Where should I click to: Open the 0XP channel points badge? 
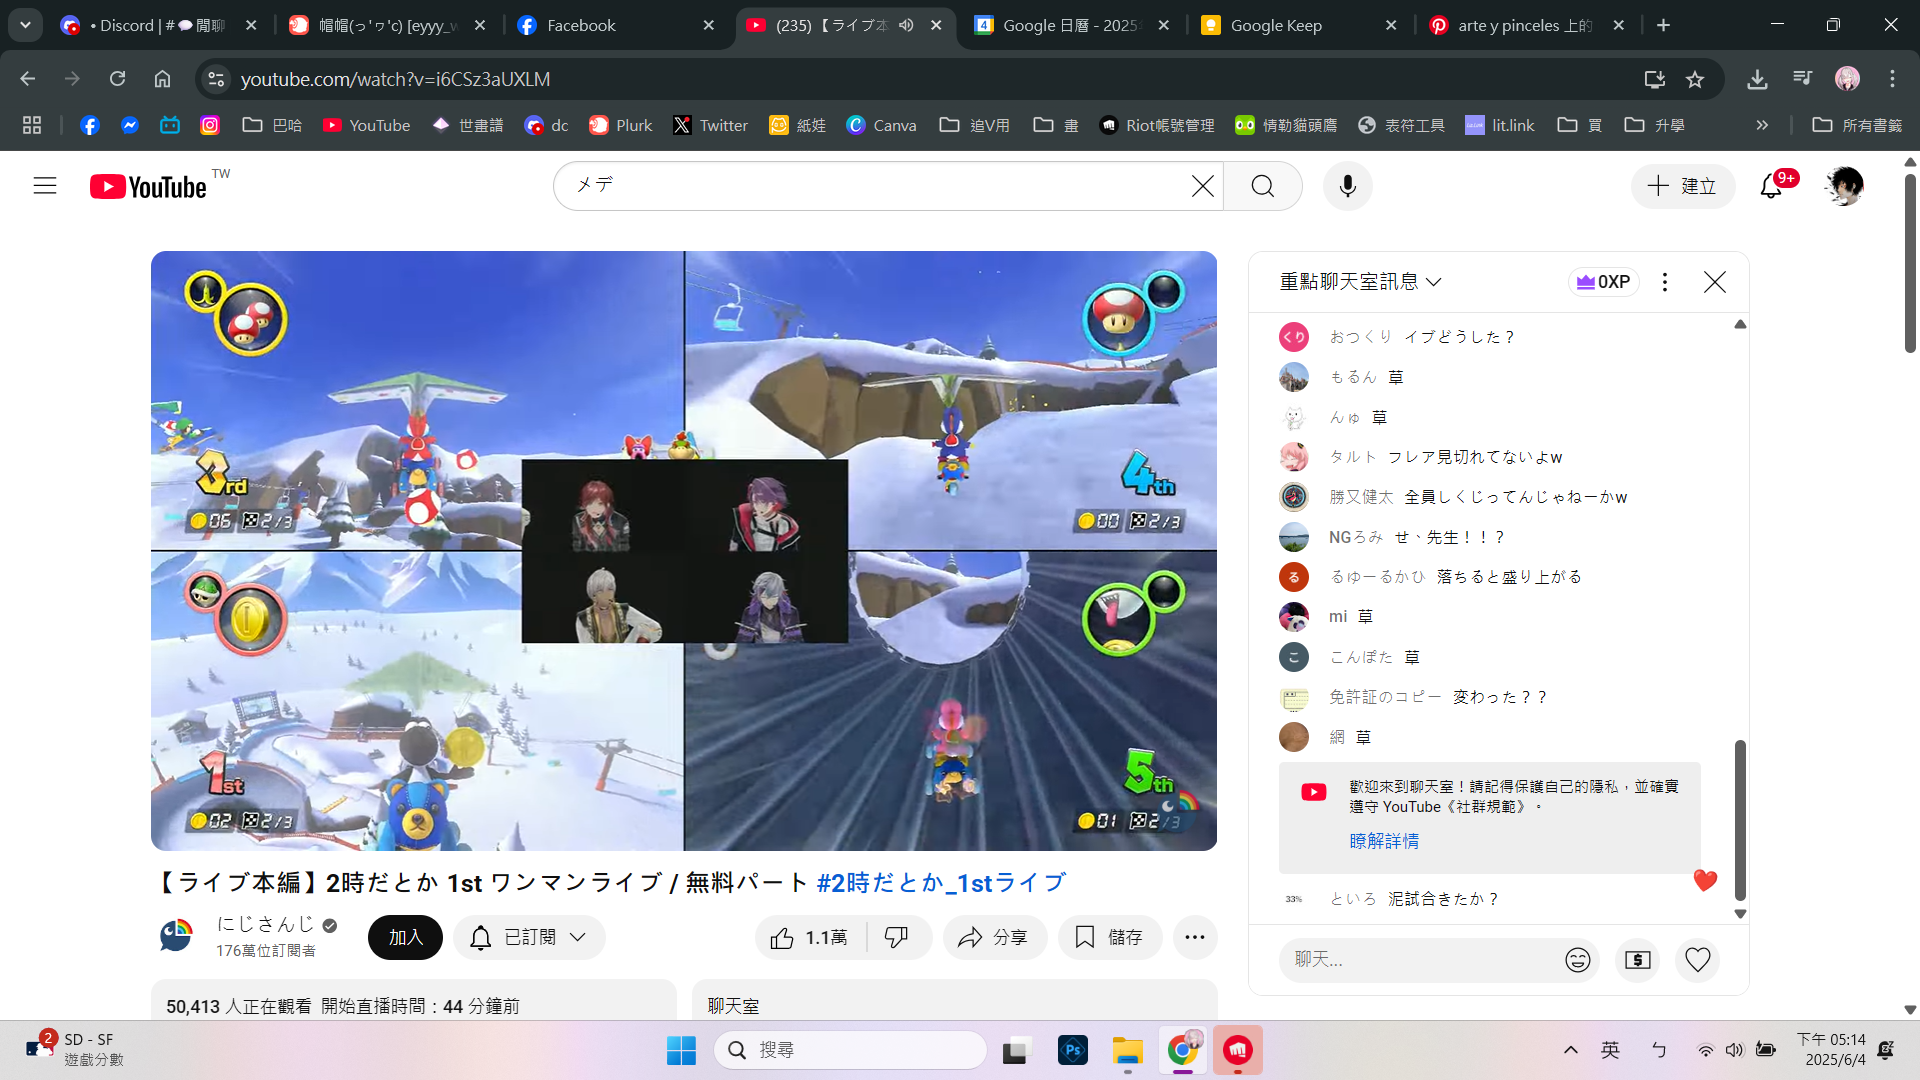click(1603, 282)
